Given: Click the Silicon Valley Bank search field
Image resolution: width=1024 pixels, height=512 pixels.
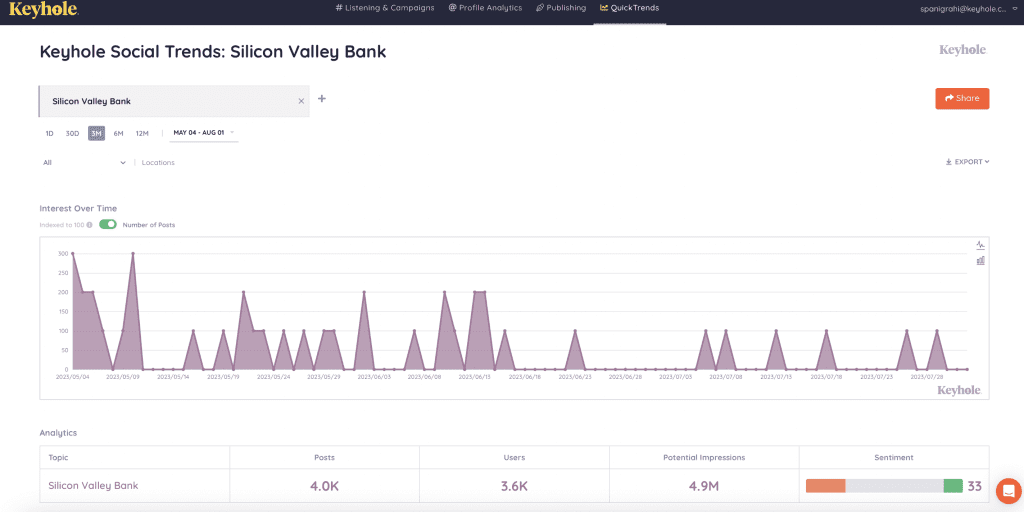Looking at the screenshot, I should click(x=174, y=101).
